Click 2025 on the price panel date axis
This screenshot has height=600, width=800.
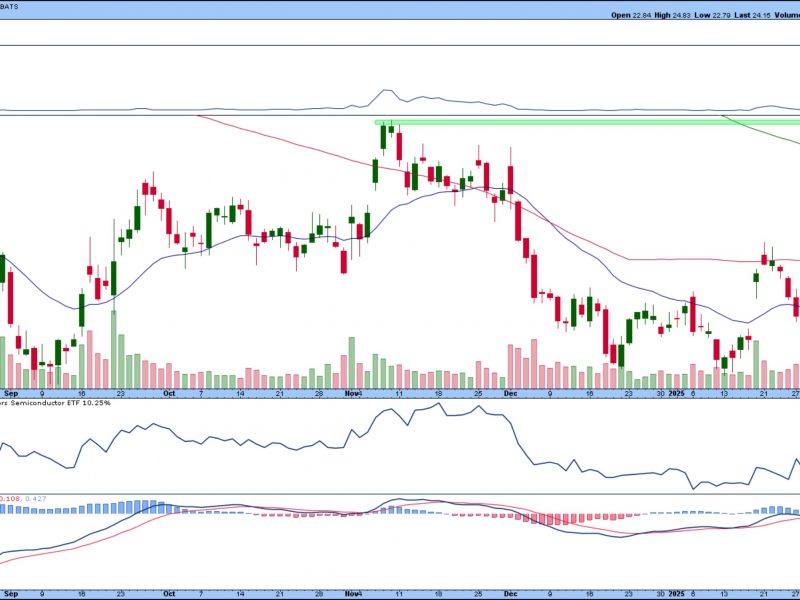pos(677,393)
